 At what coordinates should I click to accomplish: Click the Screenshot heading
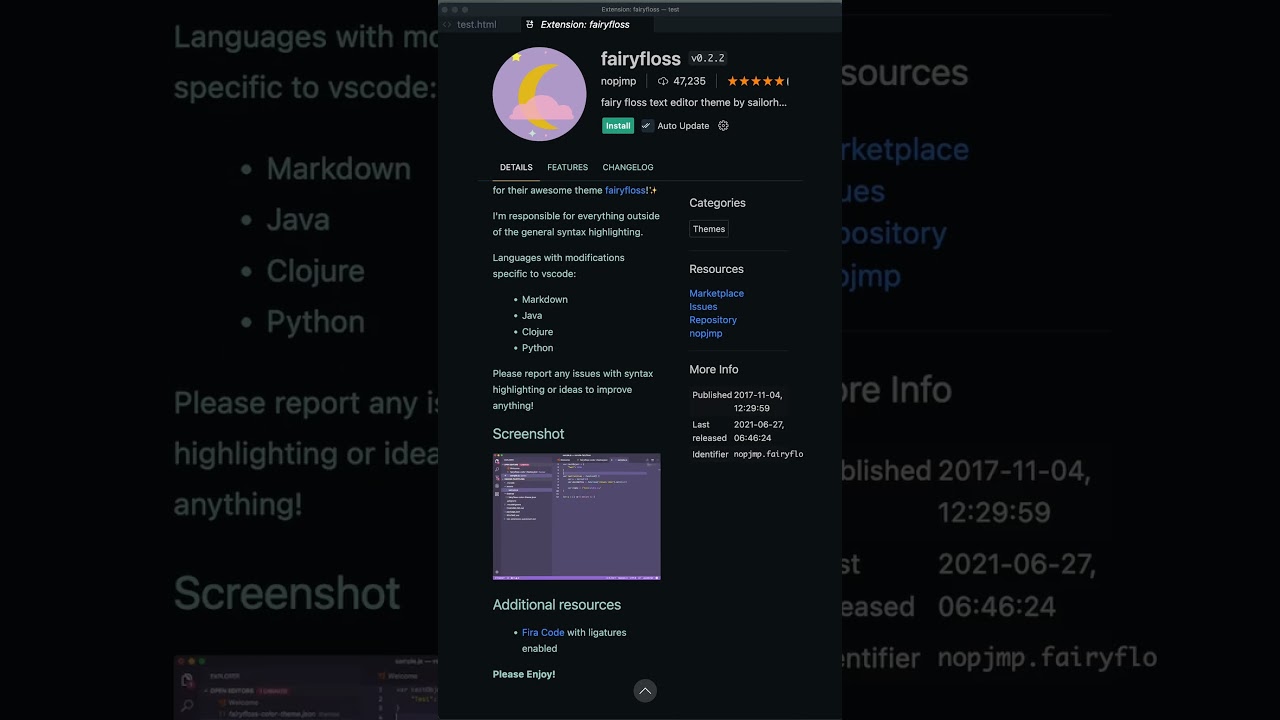[x=528, y=434]
